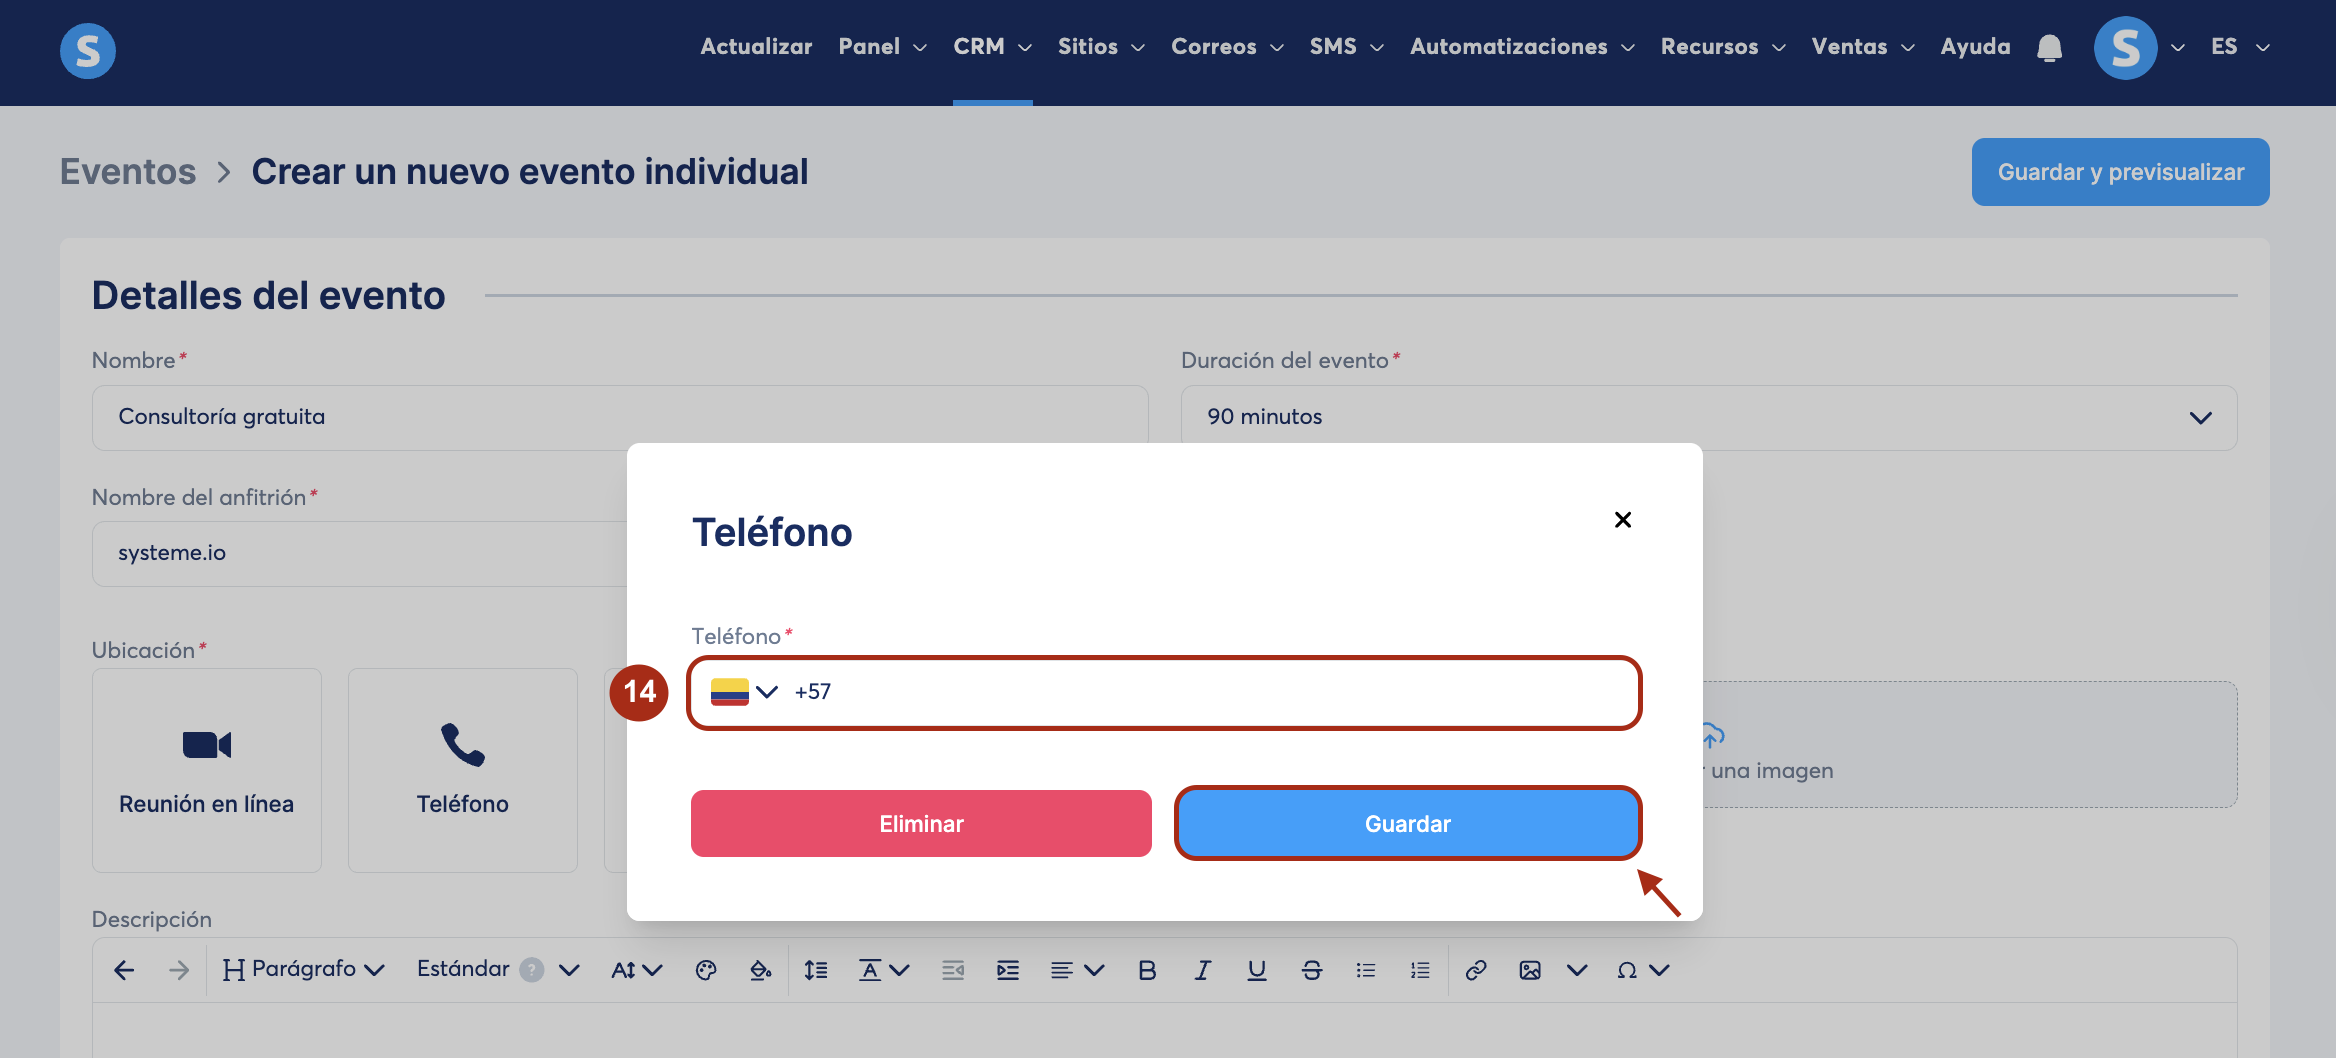The height and width of the screenshot is (1058, 2336).
Task: Click the undo arrow in editor toolbar
Action: (x=124, y=970)
